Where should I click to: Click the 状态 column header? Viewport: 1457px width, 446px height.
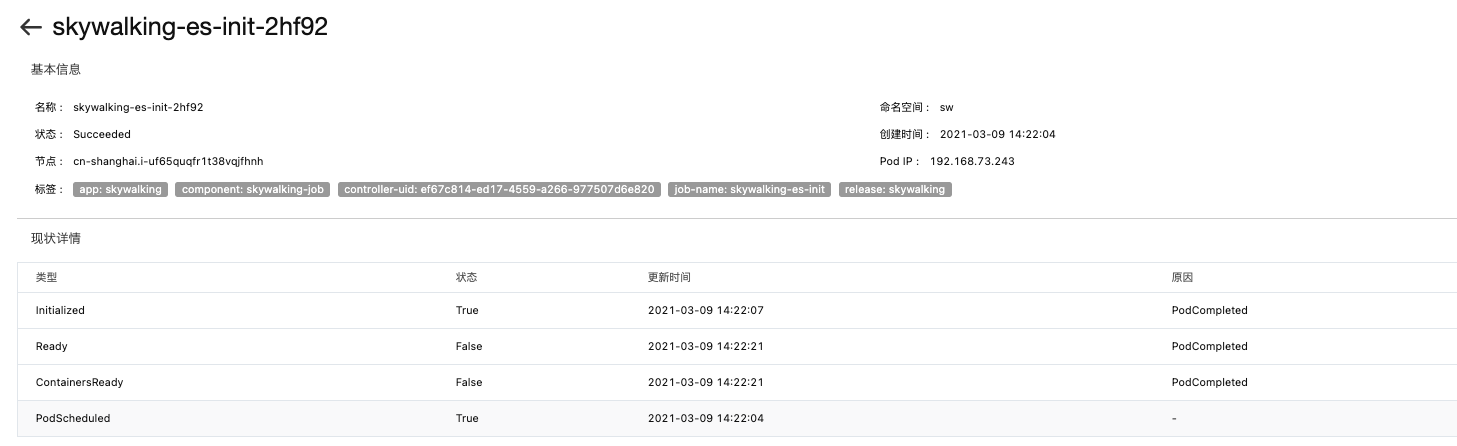point(467,277)
